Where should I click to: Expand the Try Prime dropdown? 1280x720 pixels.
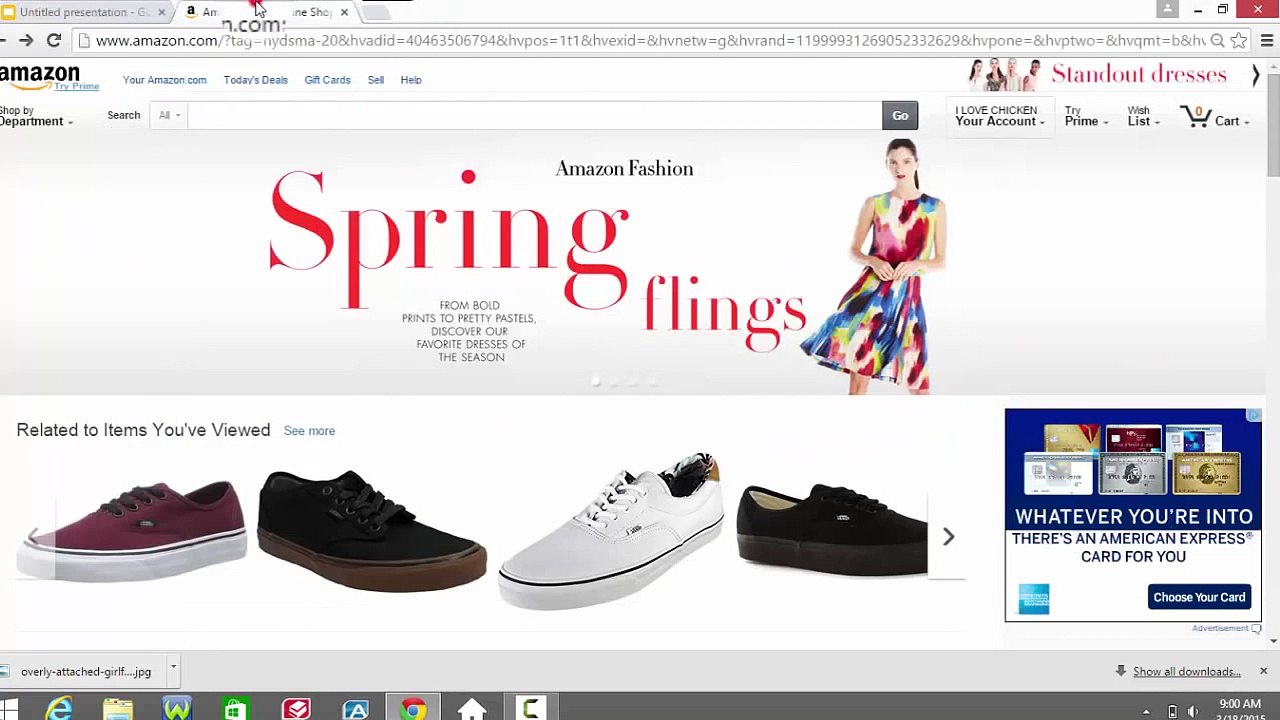1086,116
